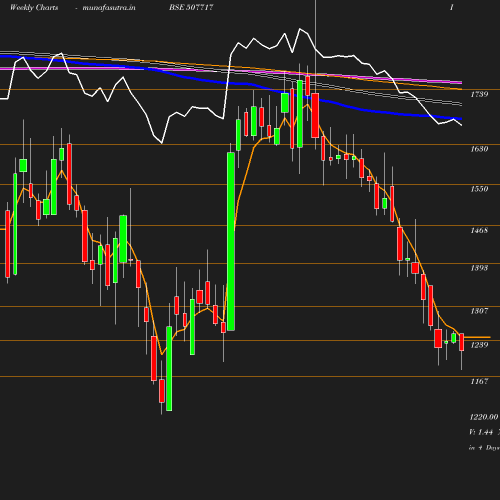This screenshot has height=500, width=500.
Task: Click the 1167 price axis label
Action: pos(479,381)
